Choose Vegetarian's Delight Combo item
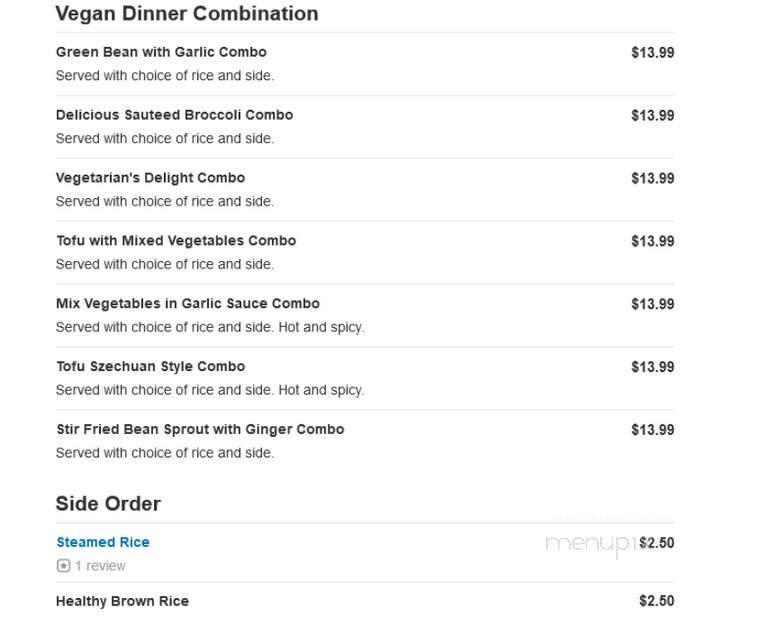Image resolution: width=778 pixels, height=626 pixels. 150,178
